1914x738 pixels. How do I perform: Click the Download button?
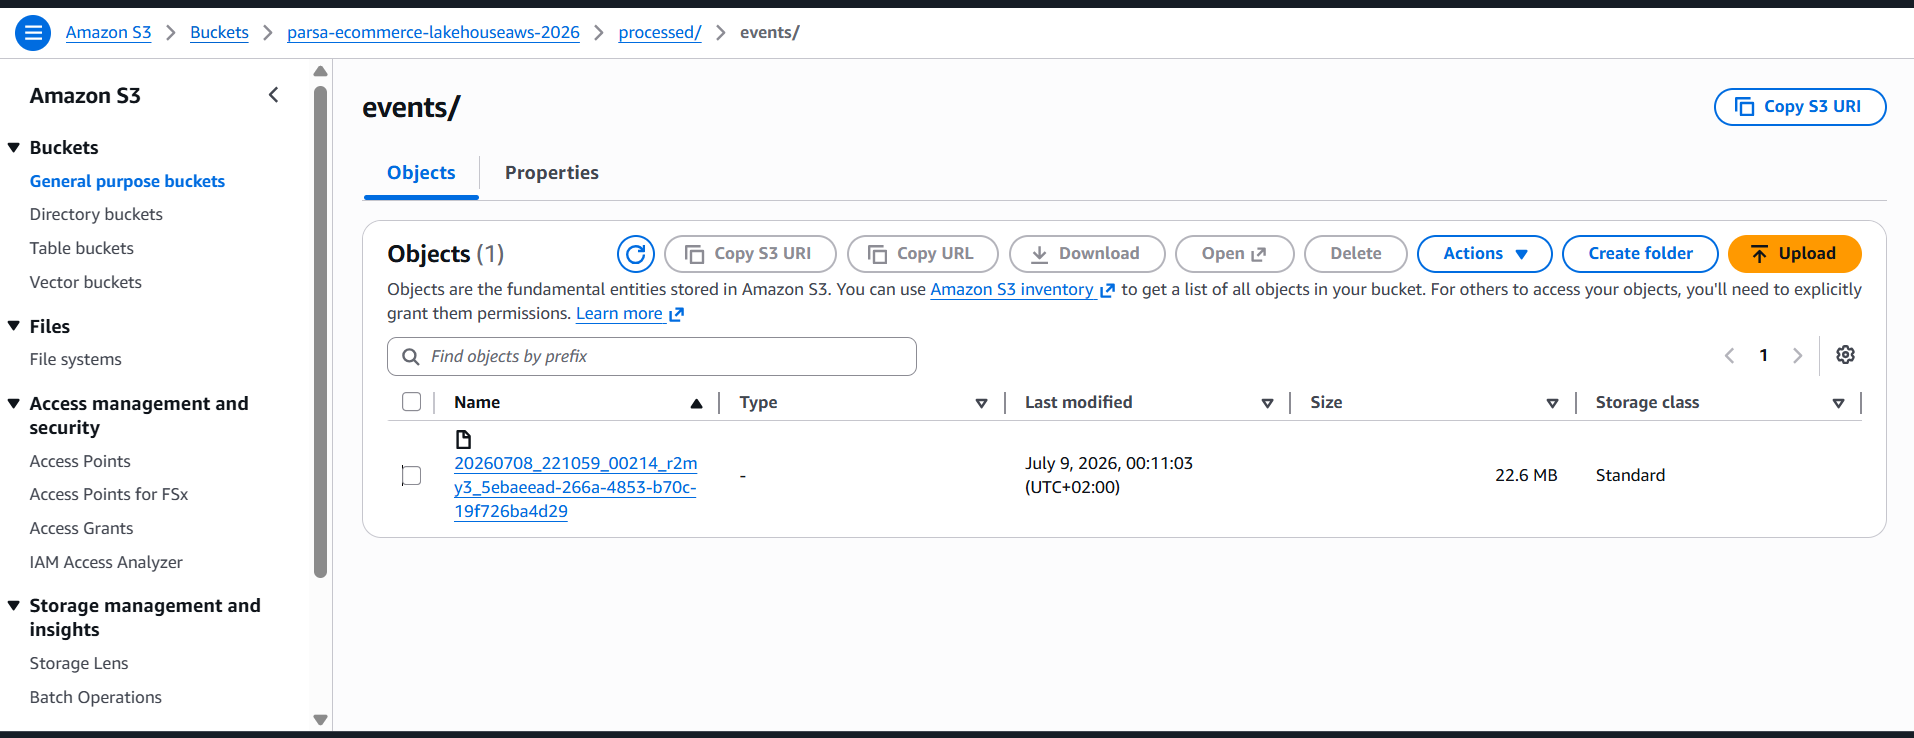coord(1087,254)
